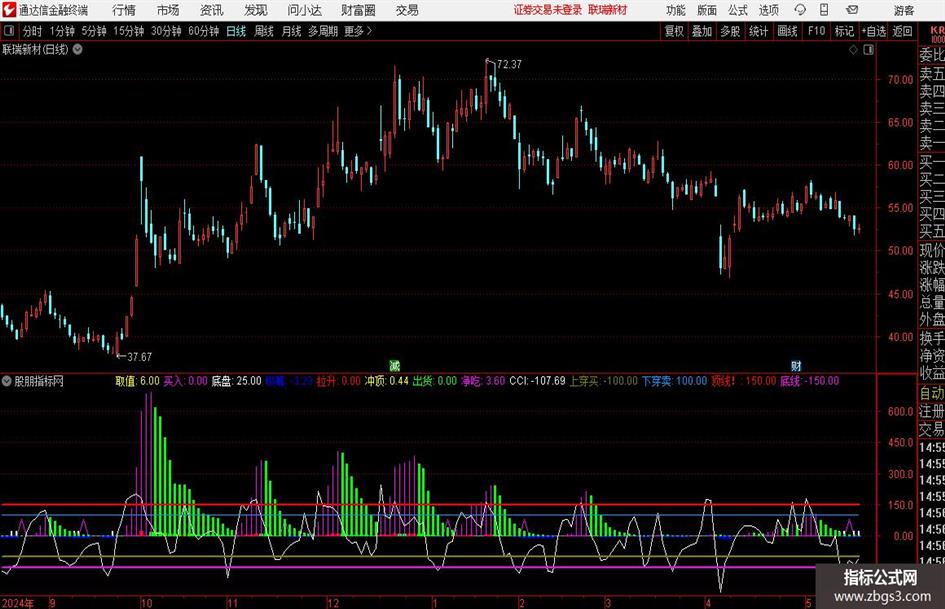Switch to the 分时 chart tab
The height and width of the screenshot is (609, 945).
pyautogui.click(x=32, y=31)
